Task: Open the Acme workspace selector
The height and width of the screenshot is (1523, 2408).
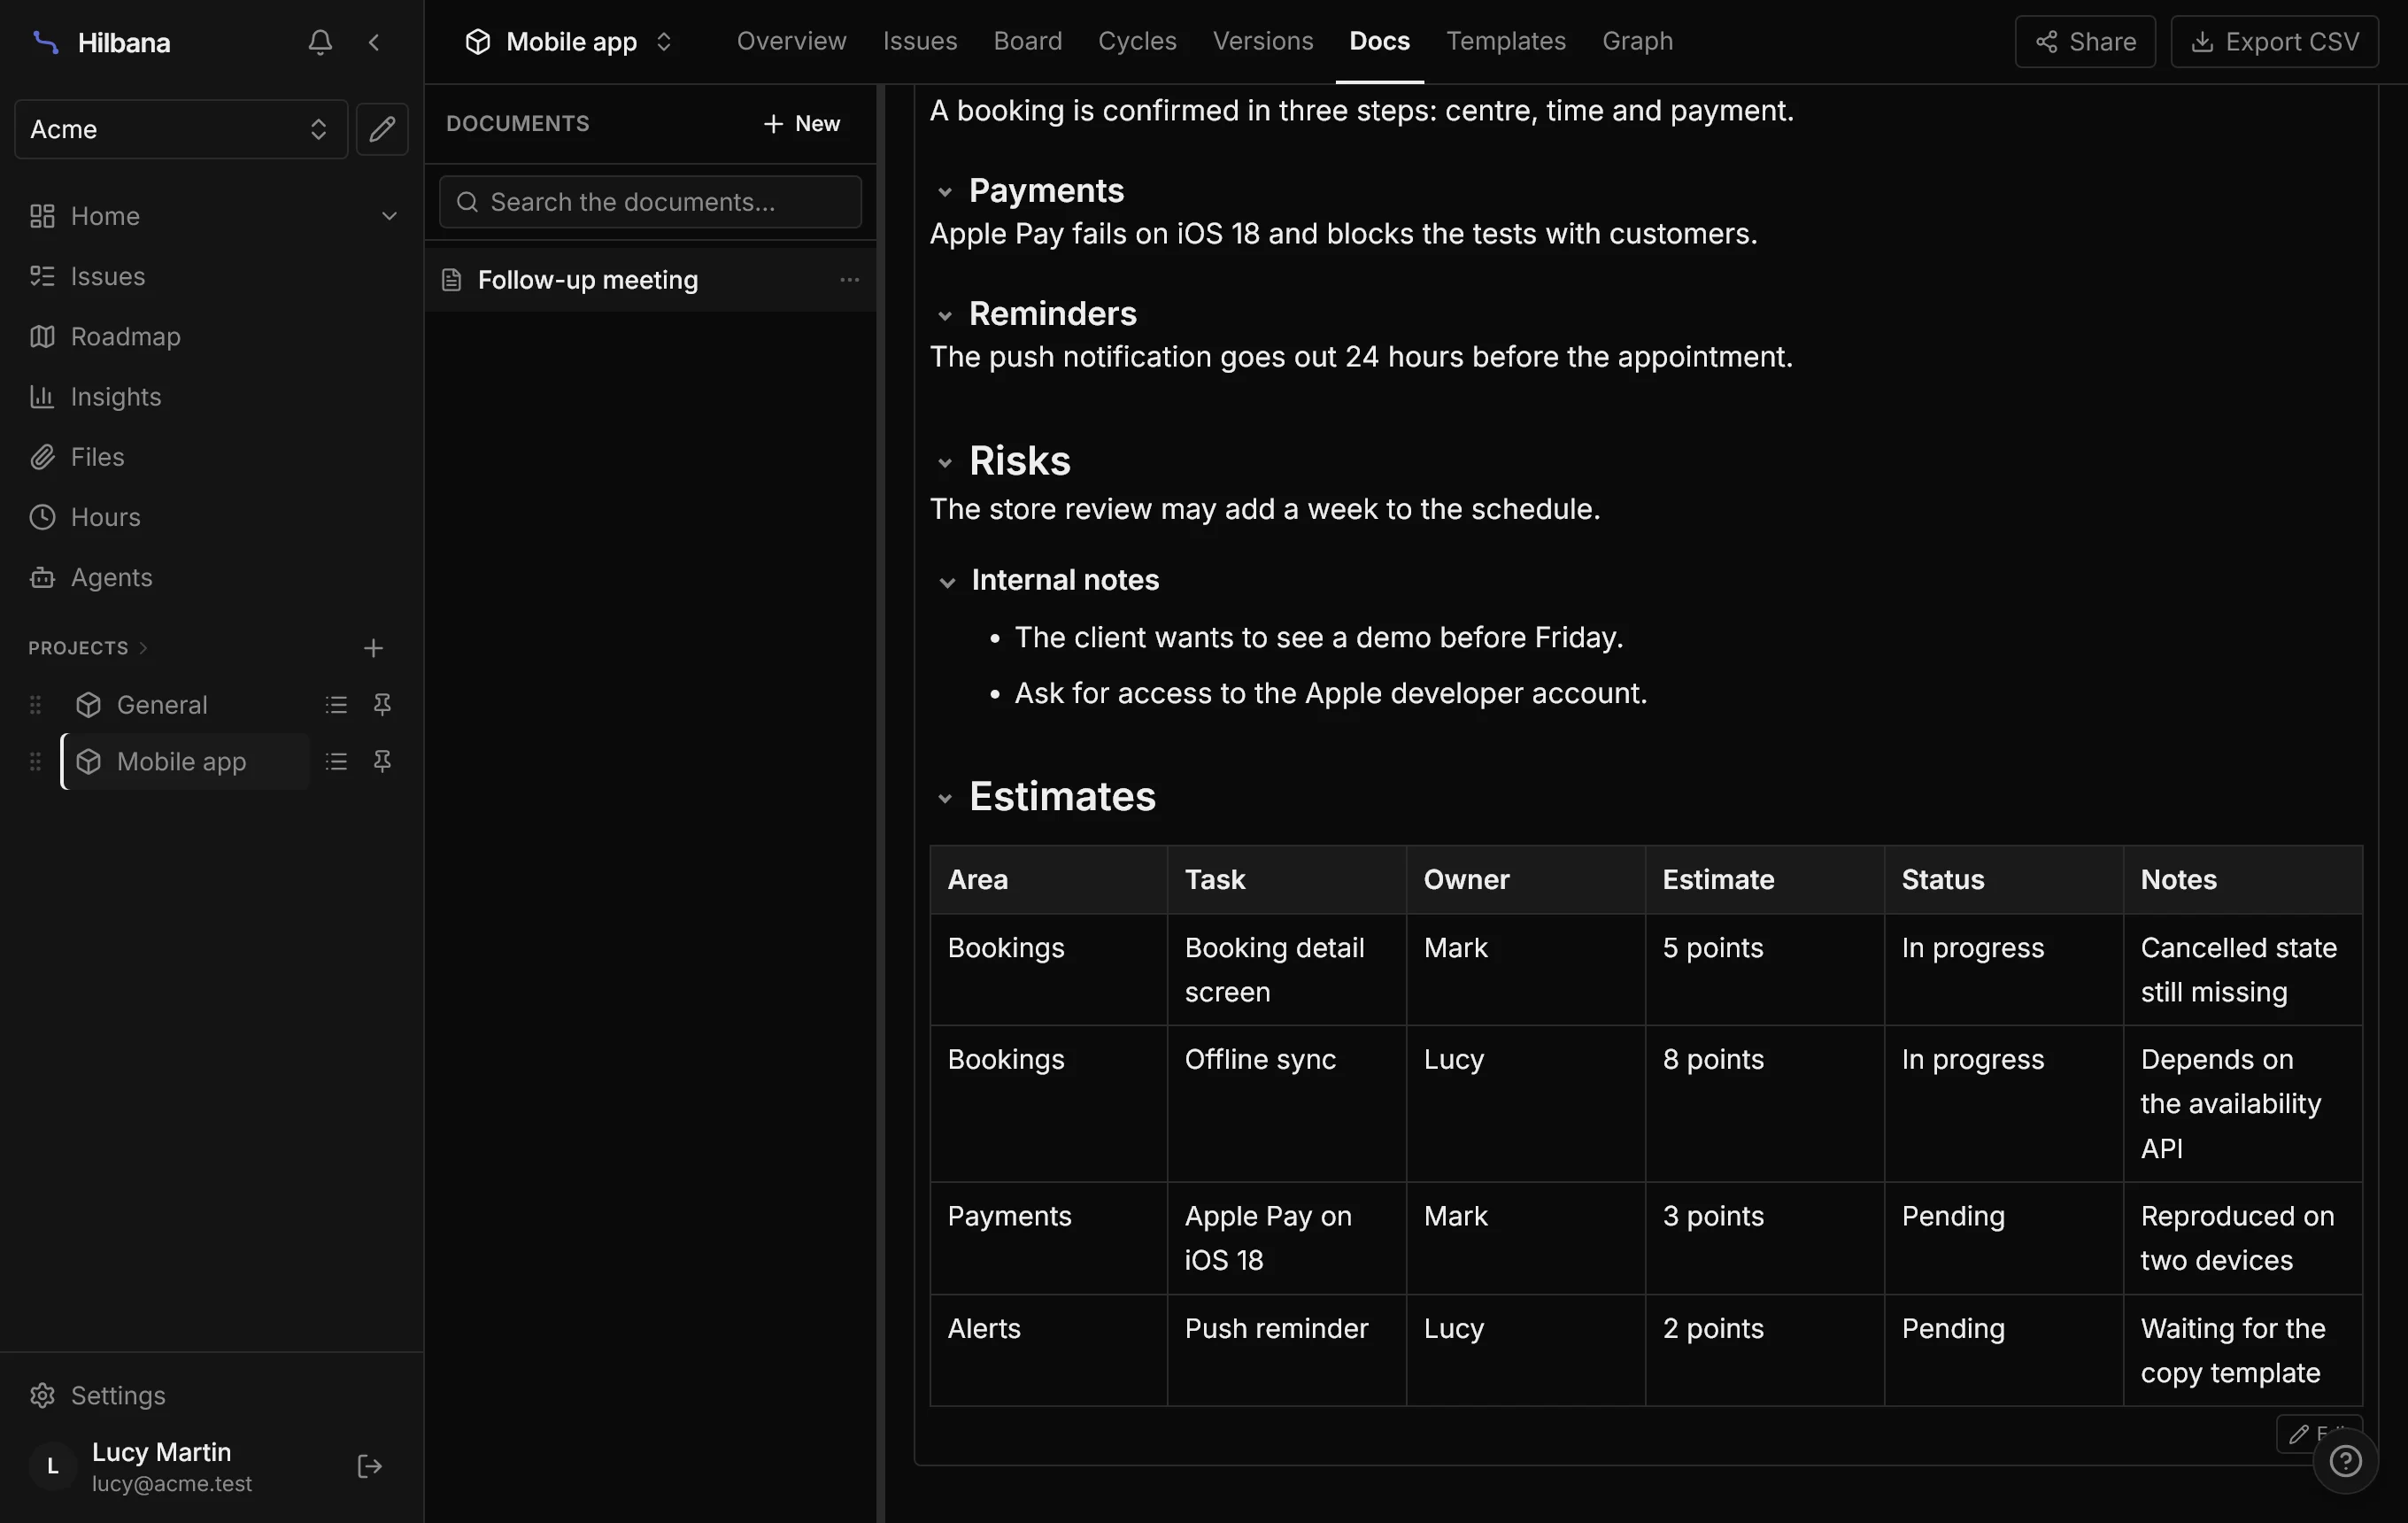Action: tap(181, 129)
